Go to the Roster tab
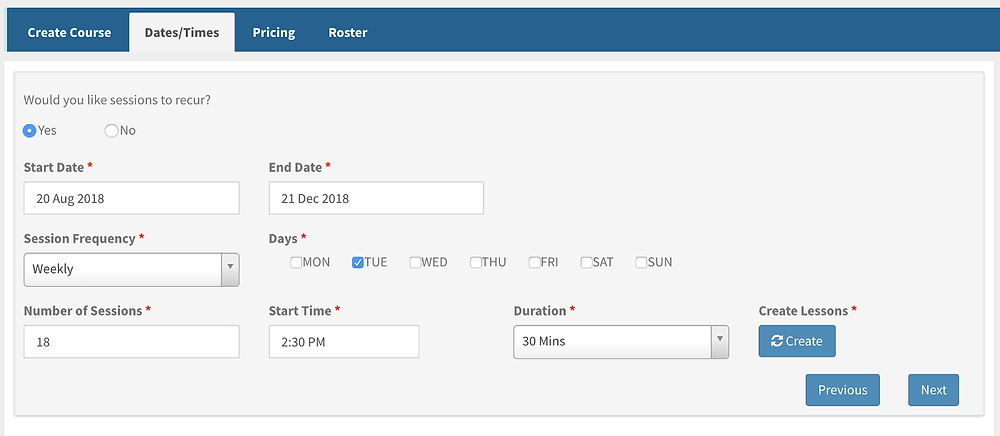 pos(348,33)
